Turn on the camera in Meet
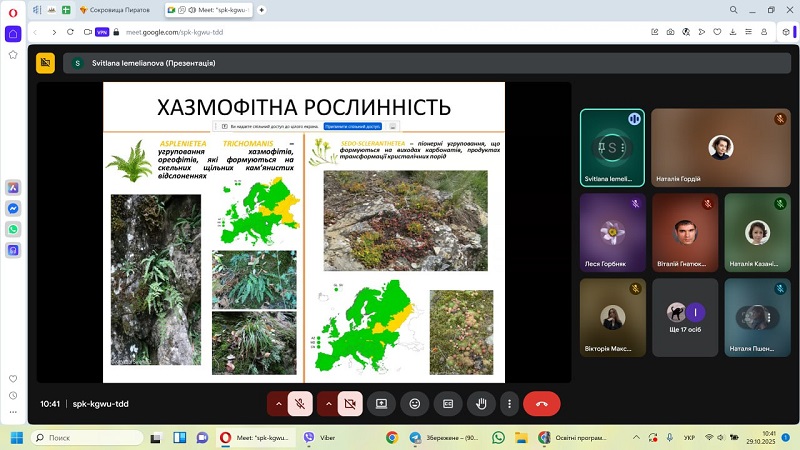 (350, 404)
